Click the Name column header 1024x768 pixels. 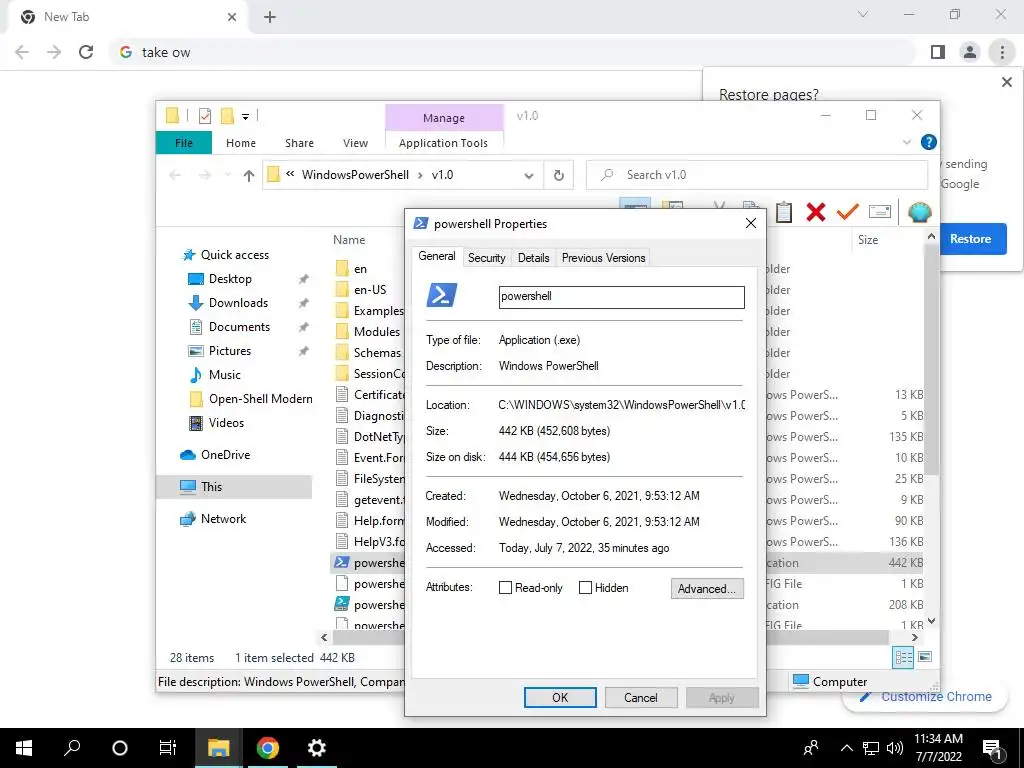[x=349, y=240]
